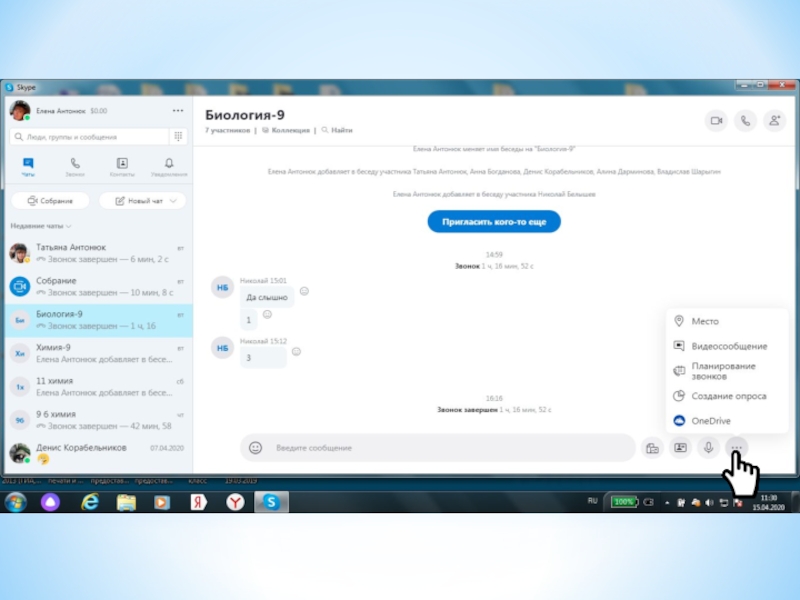Switch to the Звонки tab
Image resolution: width=800 pixels, height=600 pixels.
coord(75,167)
